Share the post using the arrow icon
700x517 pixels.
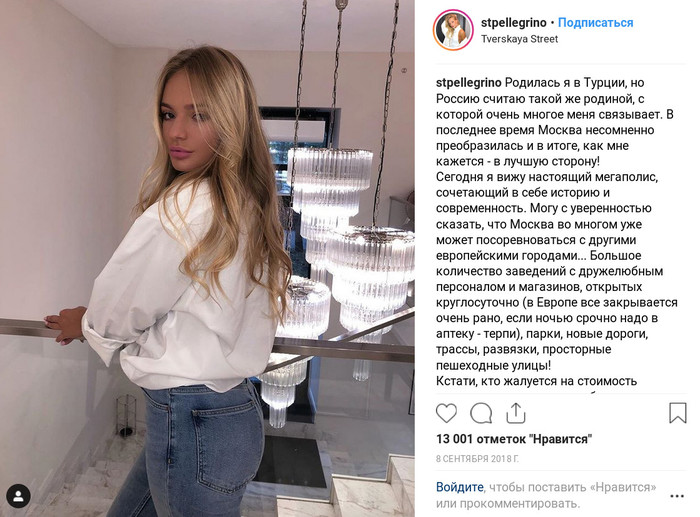pos(516,413)
